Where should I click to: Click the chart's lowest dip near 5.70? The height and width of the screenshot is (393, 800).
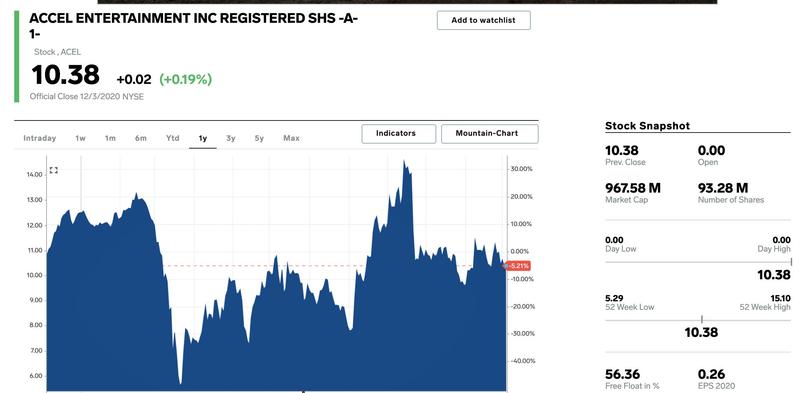[x=180, y=382]
